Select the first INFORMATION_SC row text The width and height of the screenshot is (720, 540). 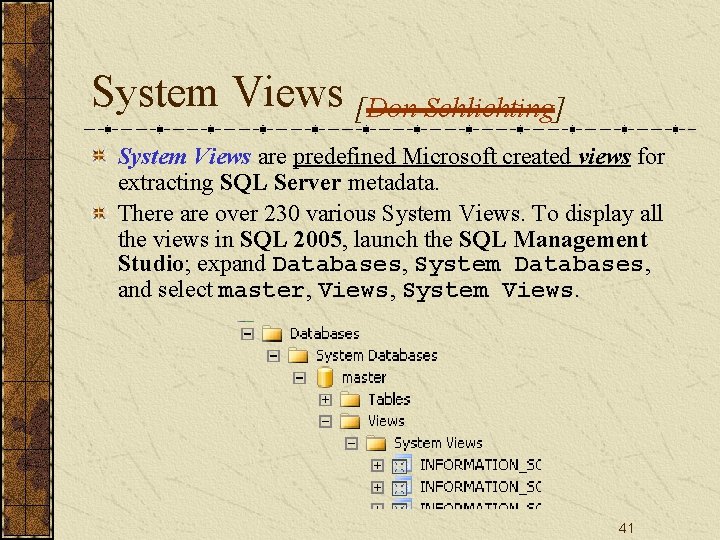[480, 465]
